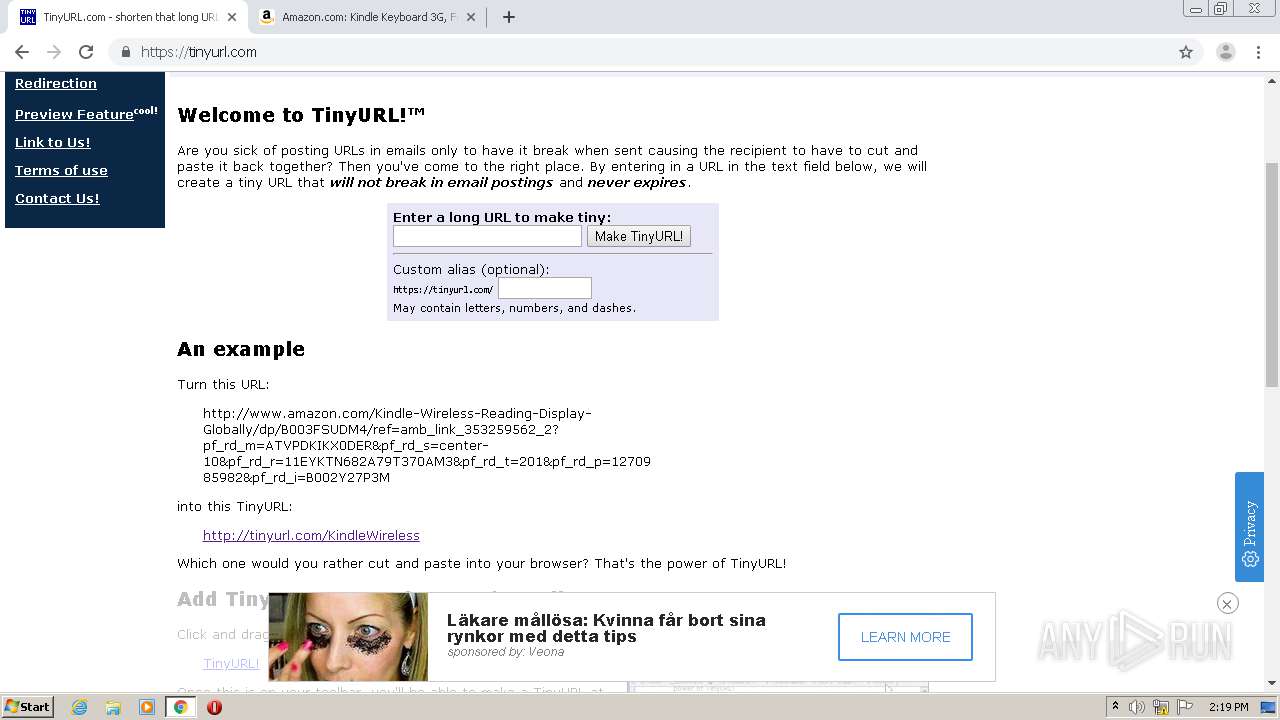The image size is (1280, 720).
Task: Click the page vertical scrollbar thumb
Action: 1272,275
